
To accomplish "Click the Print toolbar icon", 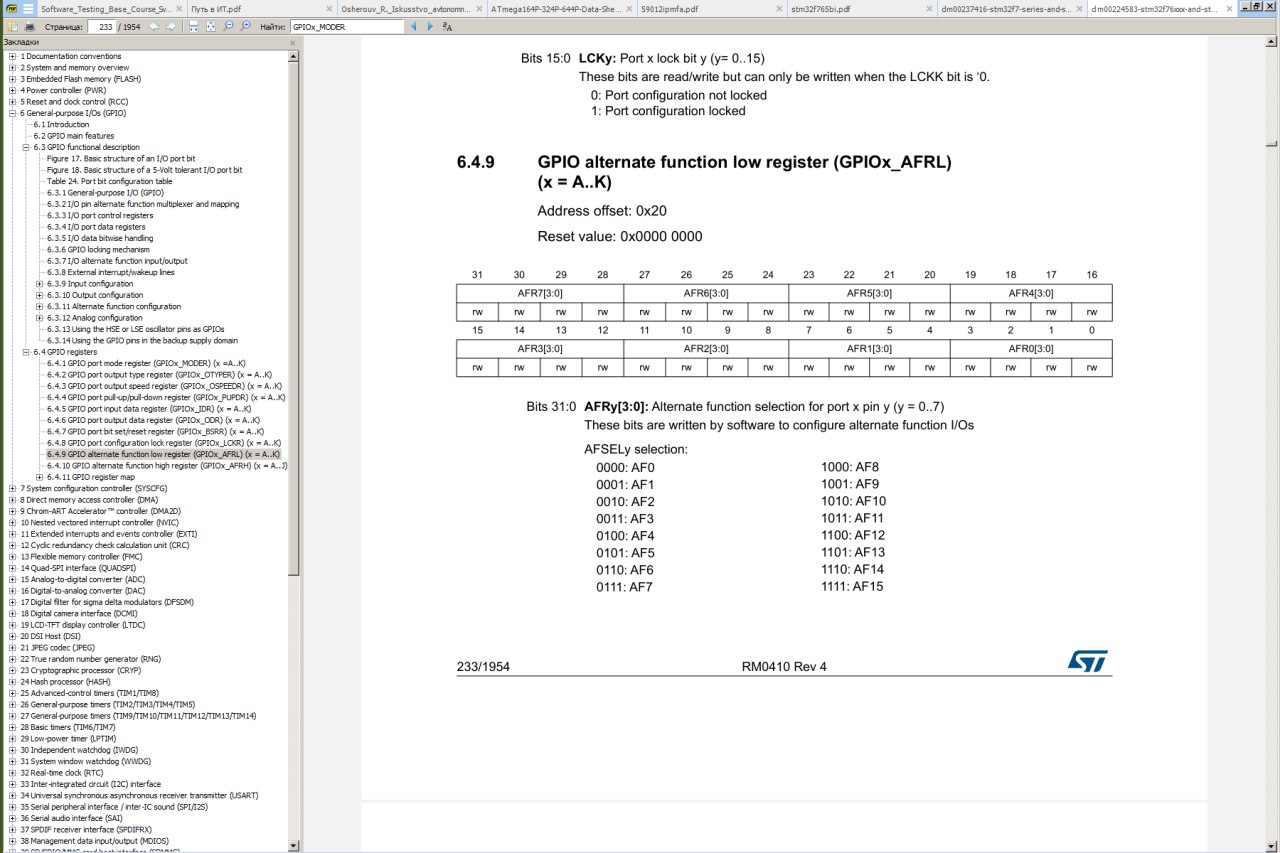I will coord(30,26).
